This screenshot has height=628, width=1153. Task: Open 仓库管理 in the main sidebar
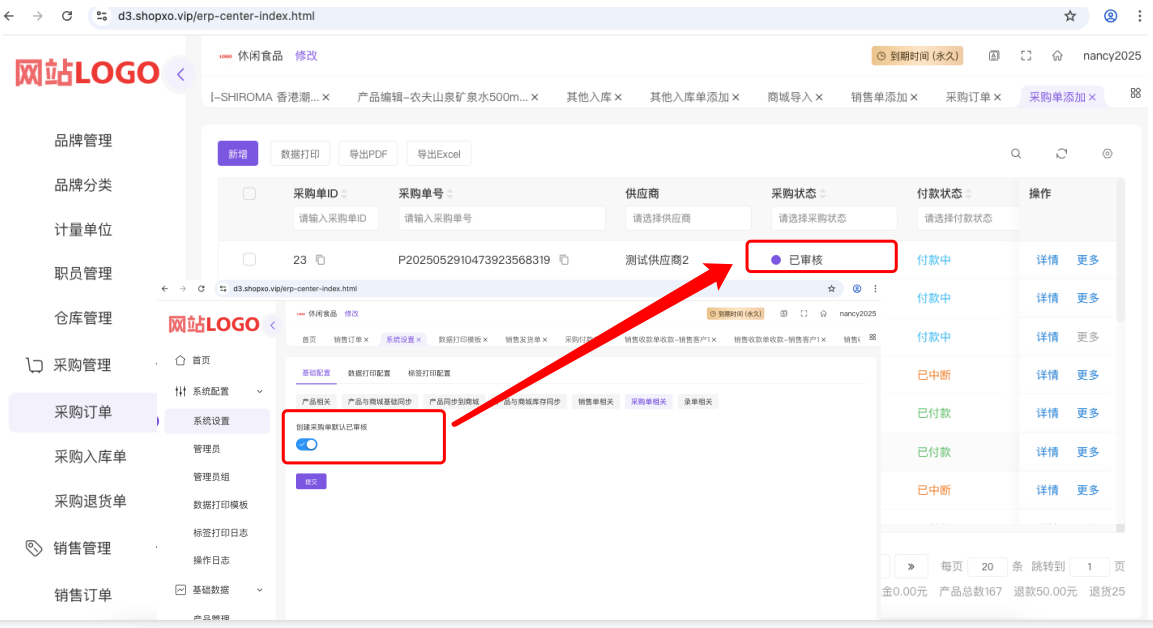coord(83,318)
